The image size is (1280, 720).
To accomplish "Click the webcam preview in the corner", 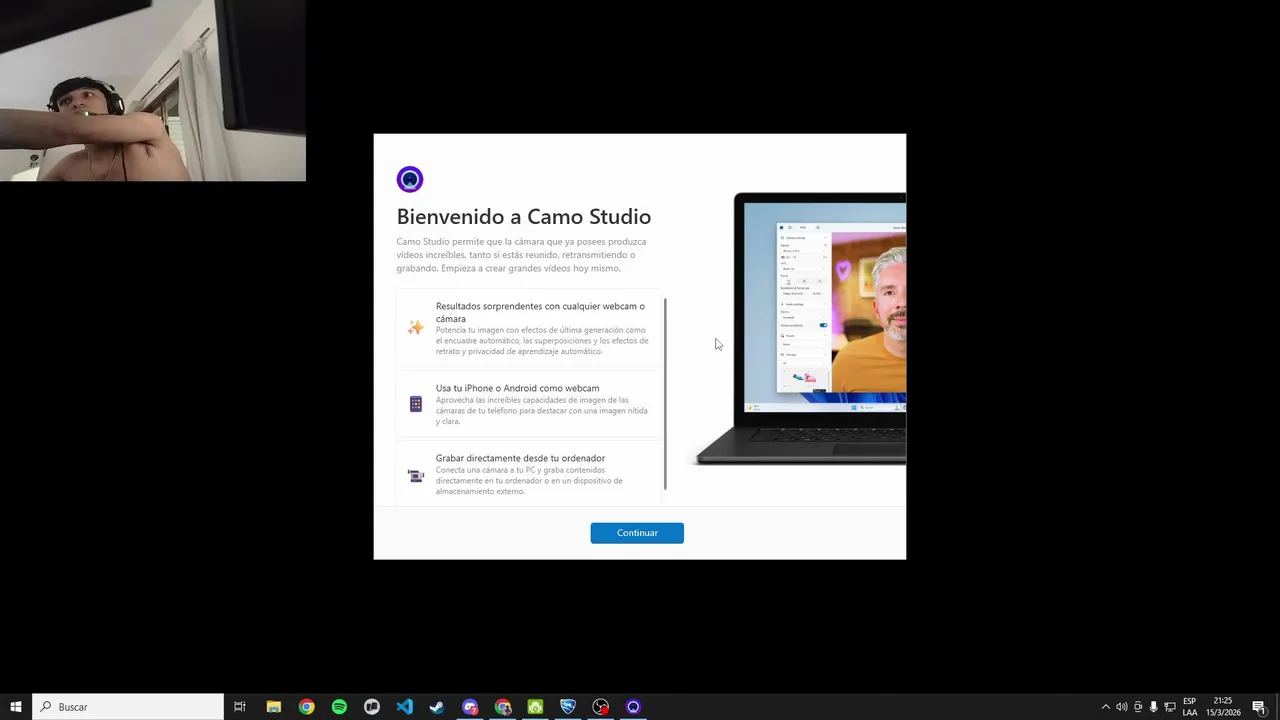I will pyautogui.click(x=153, y=90).
